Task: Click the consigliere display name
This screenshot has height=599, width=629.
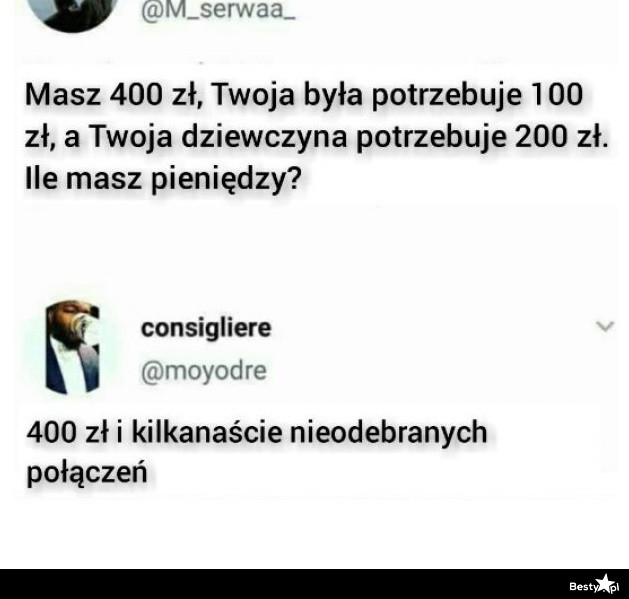Action: (x=206, y=328)
